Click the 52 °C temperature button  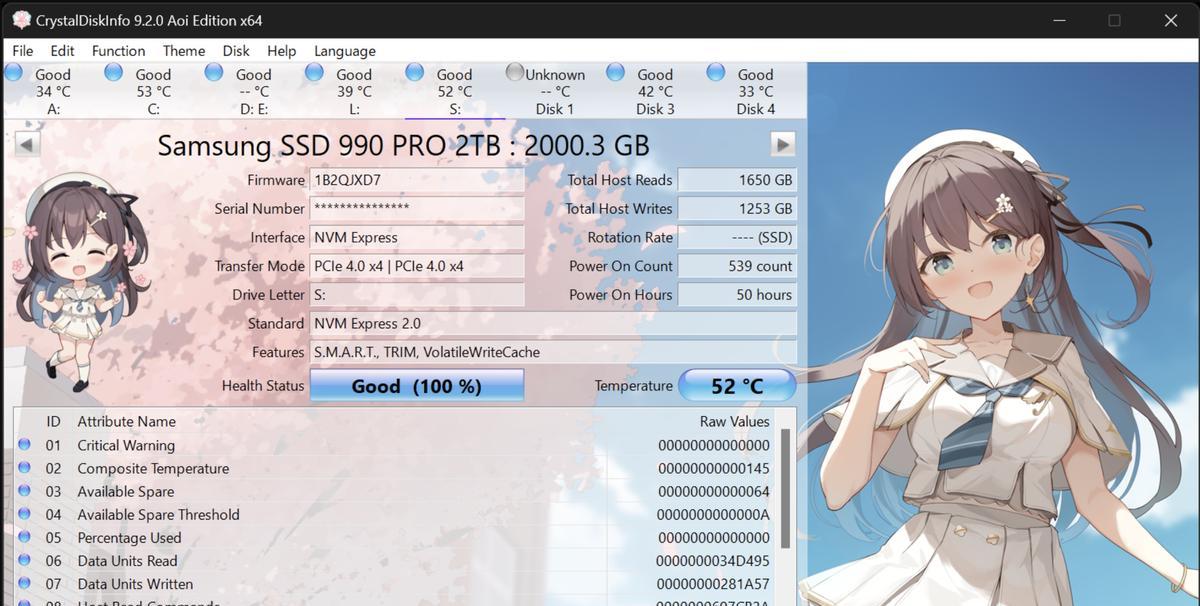point(737,386)
